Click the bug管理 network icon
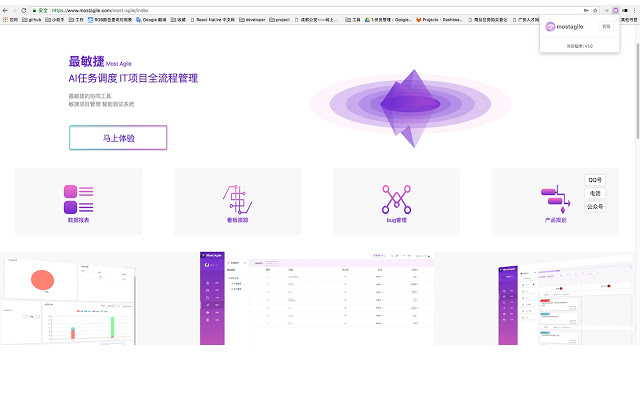The height and width of the screenshot is (400, 640). click(396, 199)
